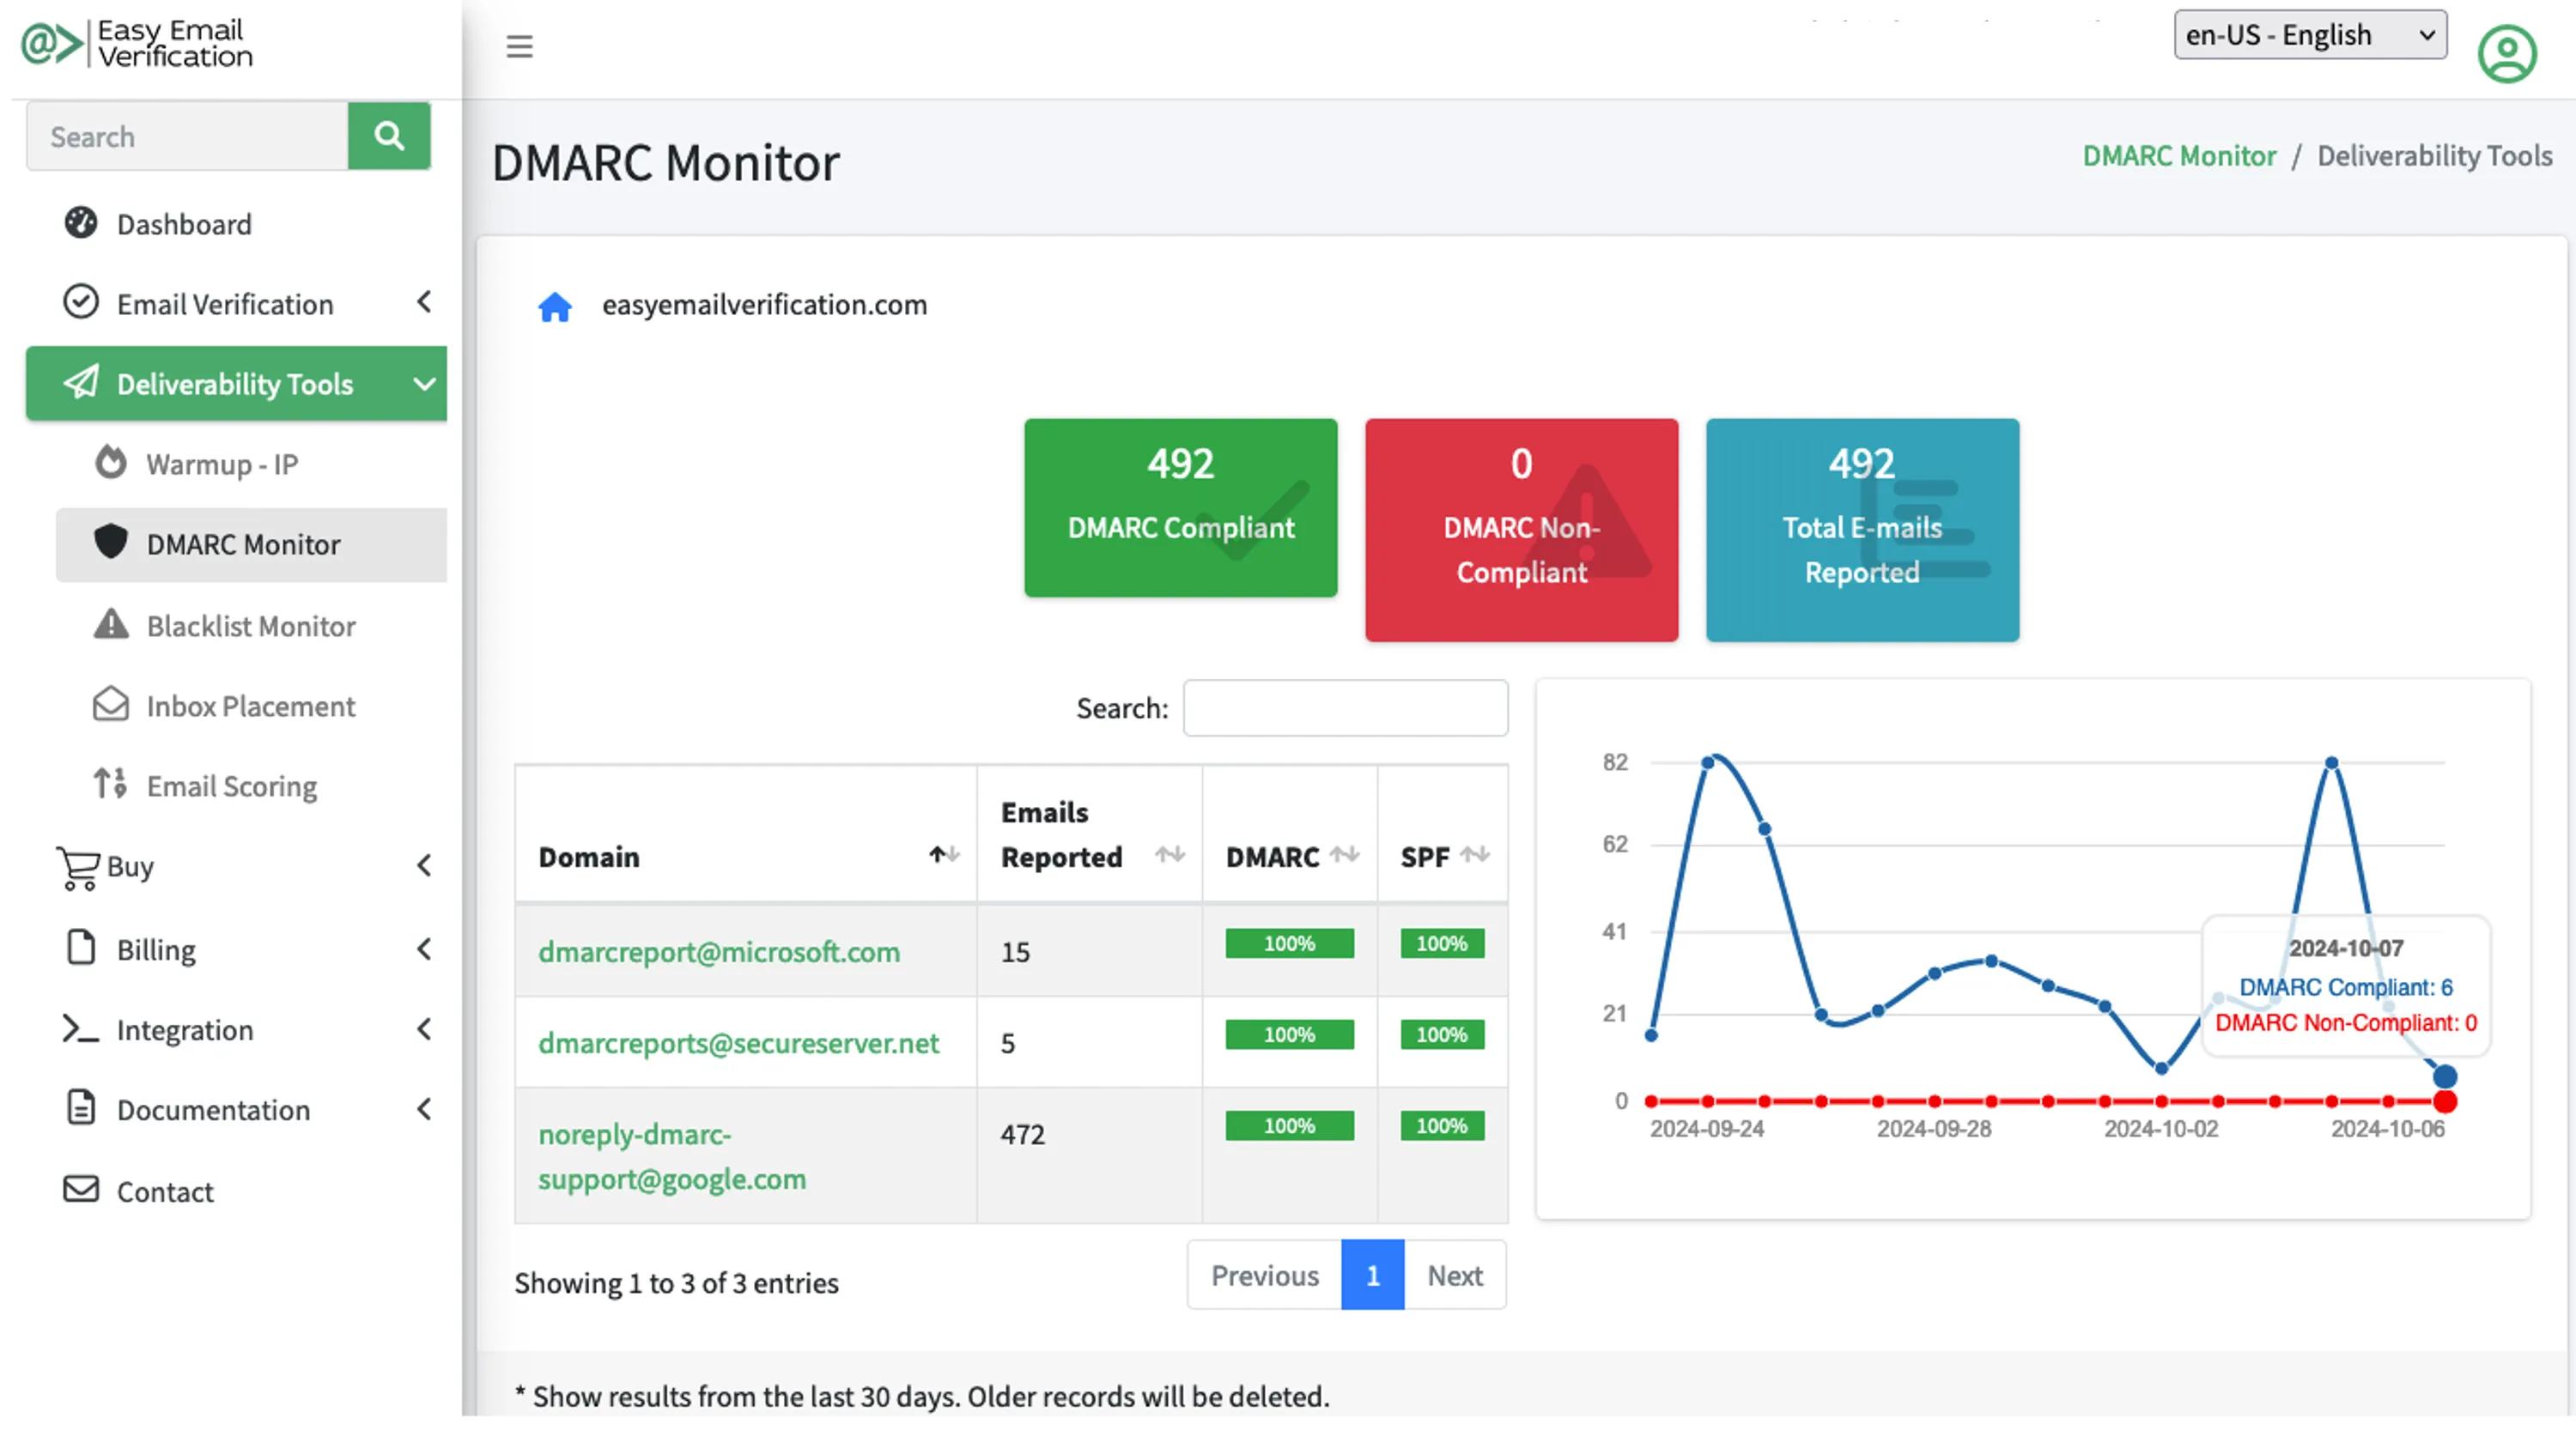The image size is (2576, 1449).
Task: Click the large blue chart point for 2024-10-07
Action: [x=2445, y=1077]
